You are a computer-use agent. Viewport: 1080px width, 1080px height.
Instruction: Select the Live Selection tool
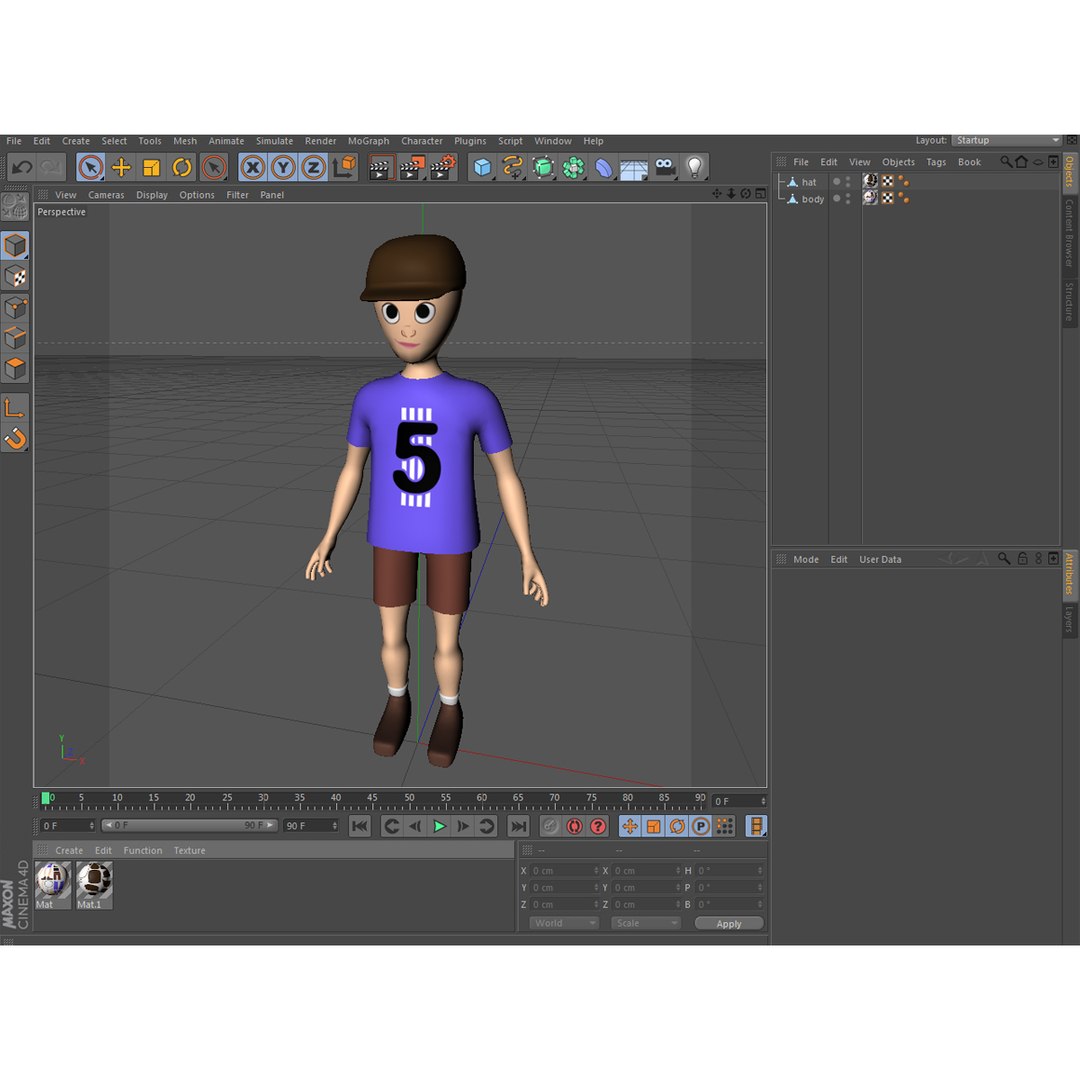(91, 167)
